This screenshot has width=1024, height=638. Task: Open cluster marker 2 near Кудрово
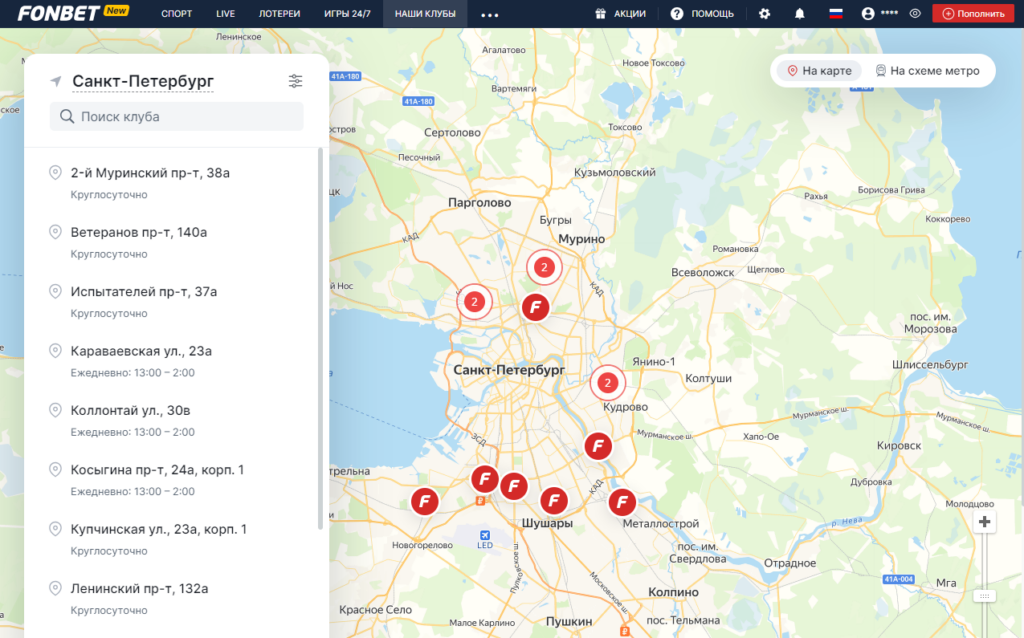click(607, 383)
